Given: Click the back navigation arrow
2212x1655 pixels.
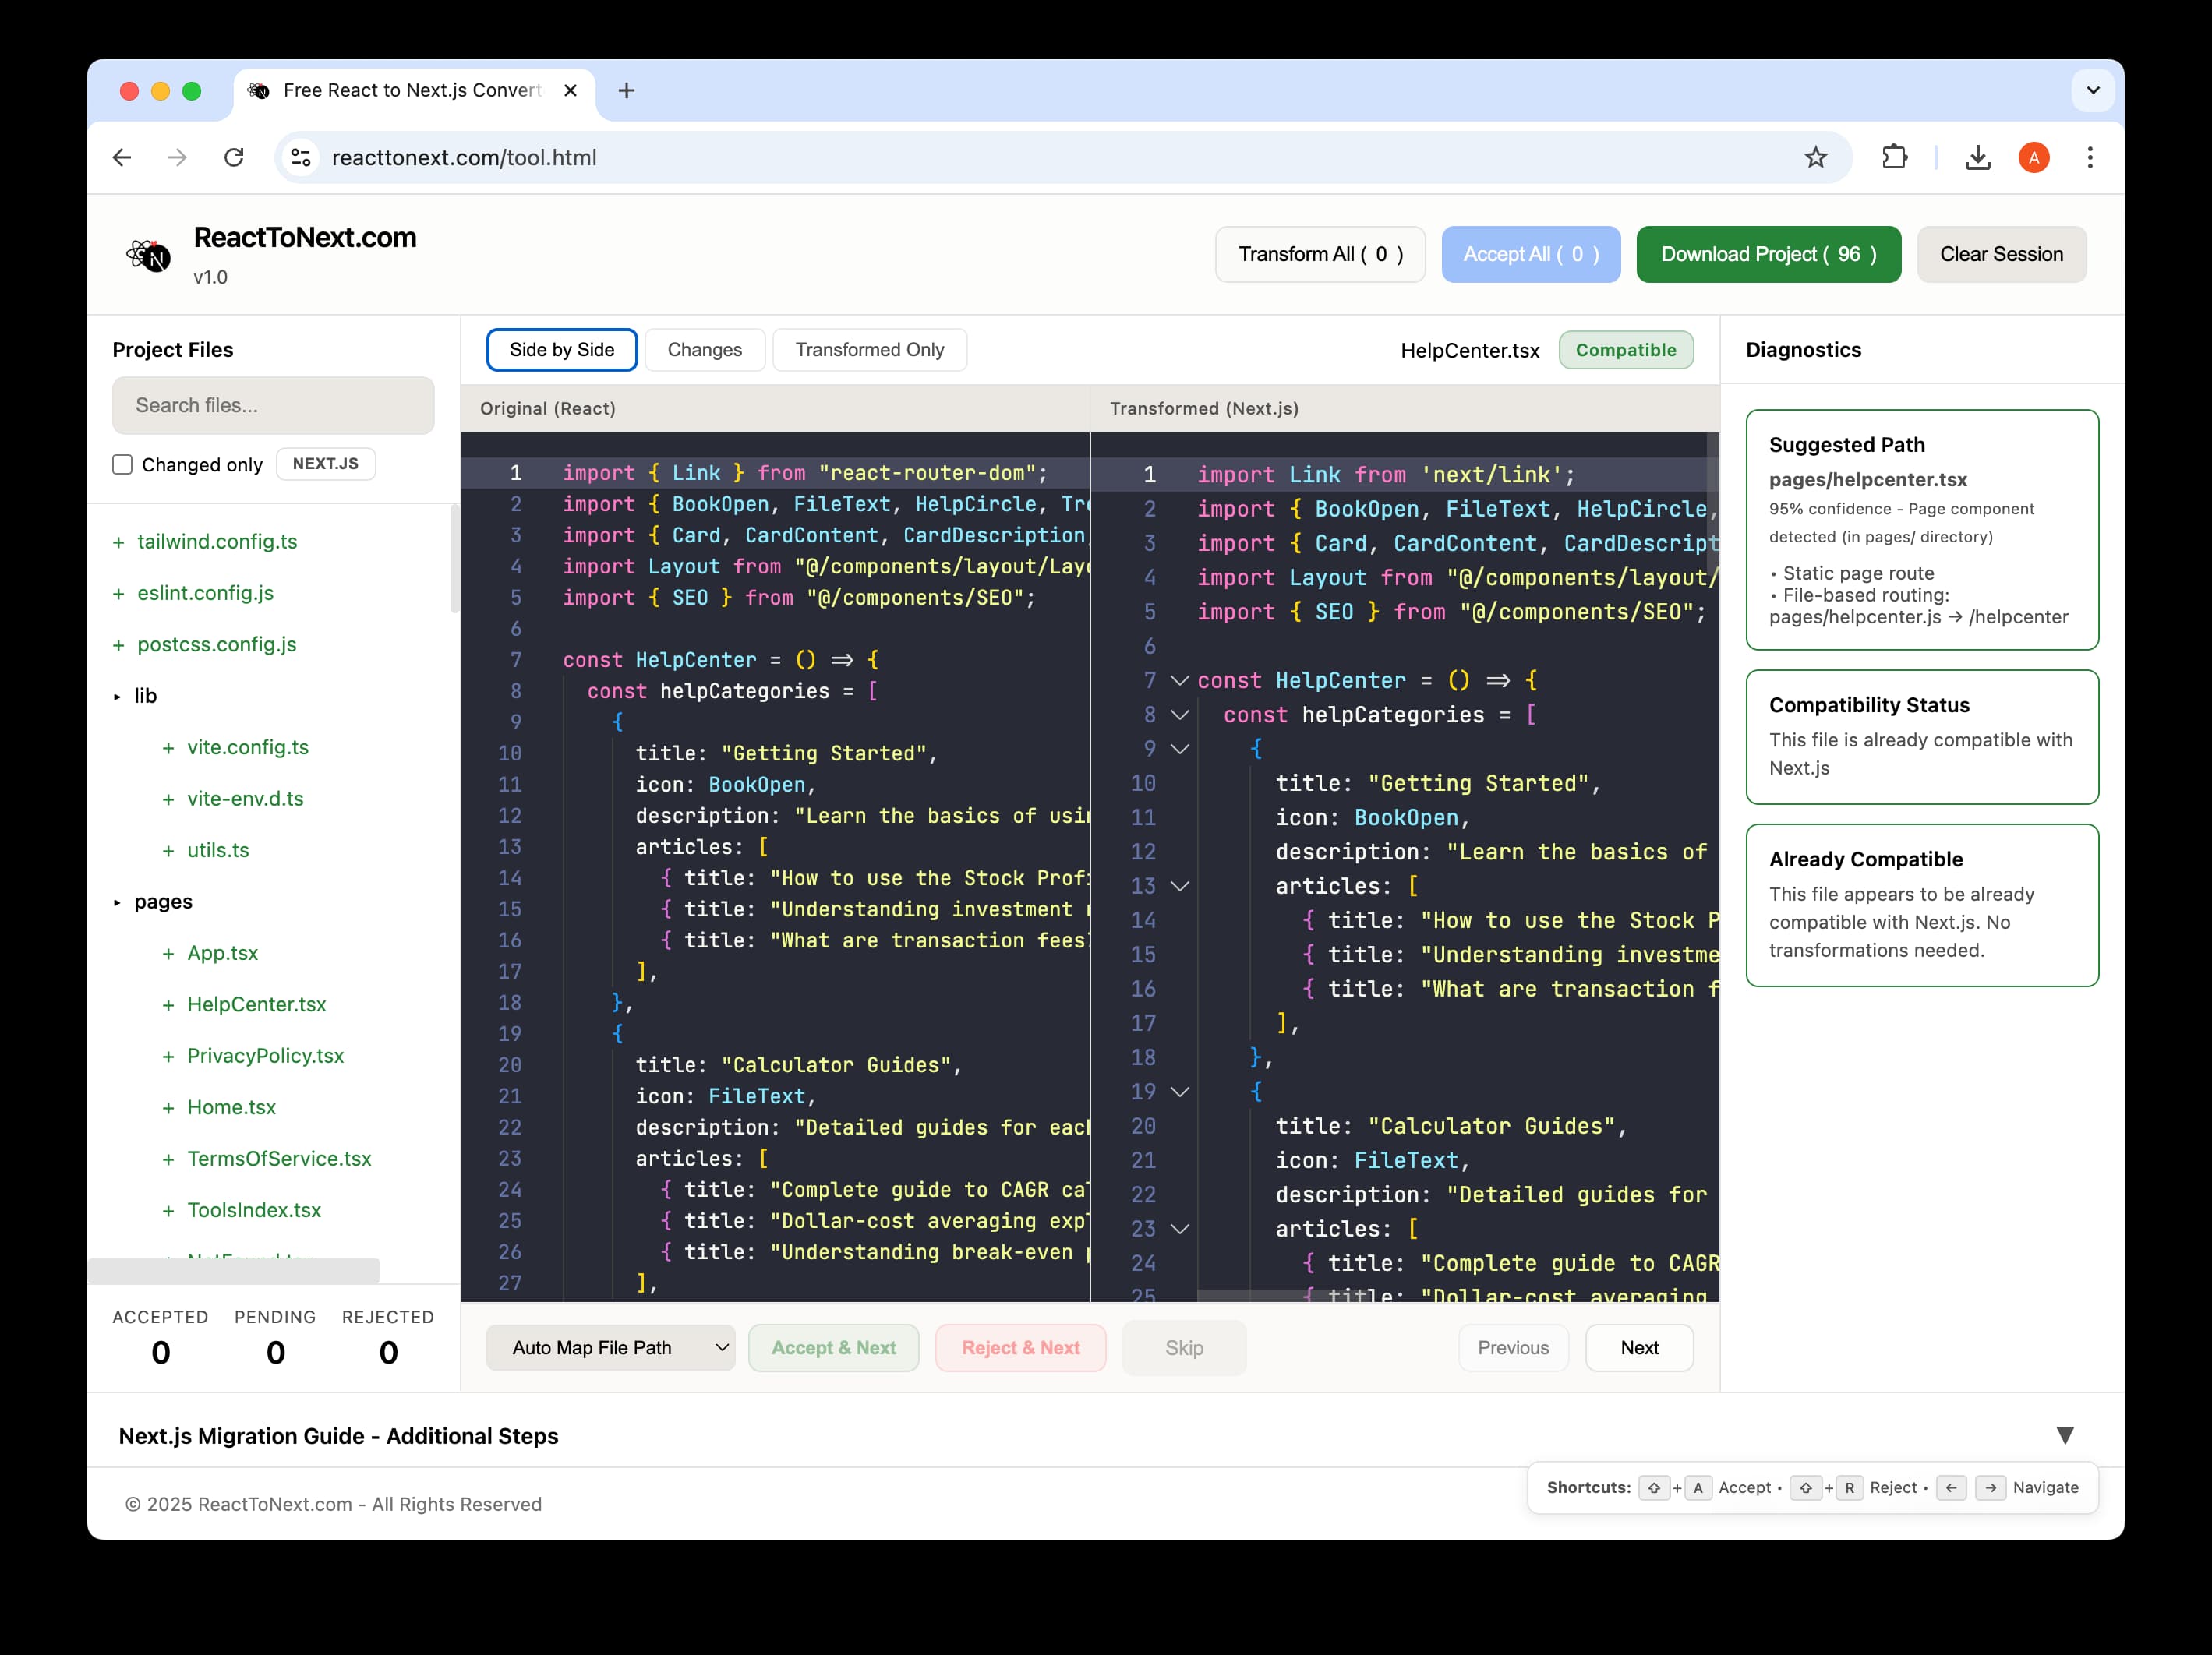Looking at the screenshot, I should [122, 157].
